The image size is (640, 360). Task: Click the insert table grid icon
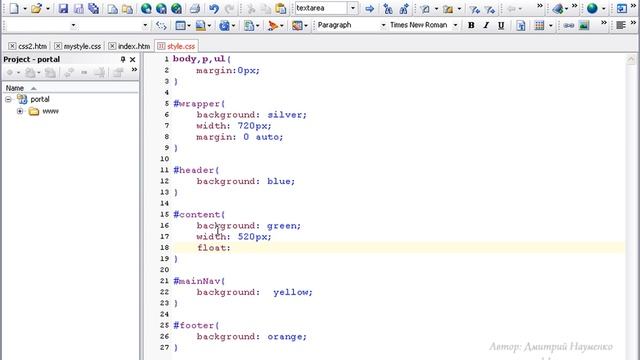click(539, 25)
